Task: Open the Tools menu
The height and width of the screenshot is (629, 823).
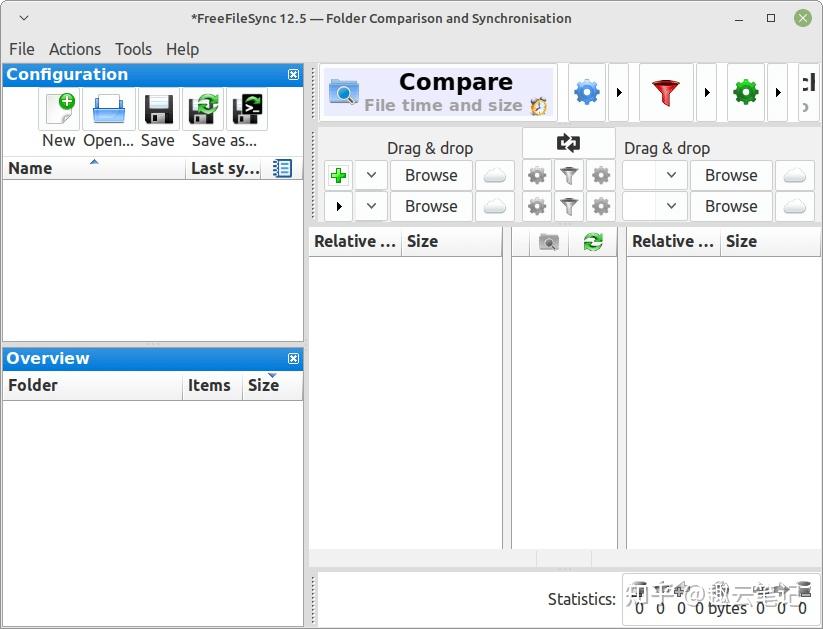Action: pos(133,49)
